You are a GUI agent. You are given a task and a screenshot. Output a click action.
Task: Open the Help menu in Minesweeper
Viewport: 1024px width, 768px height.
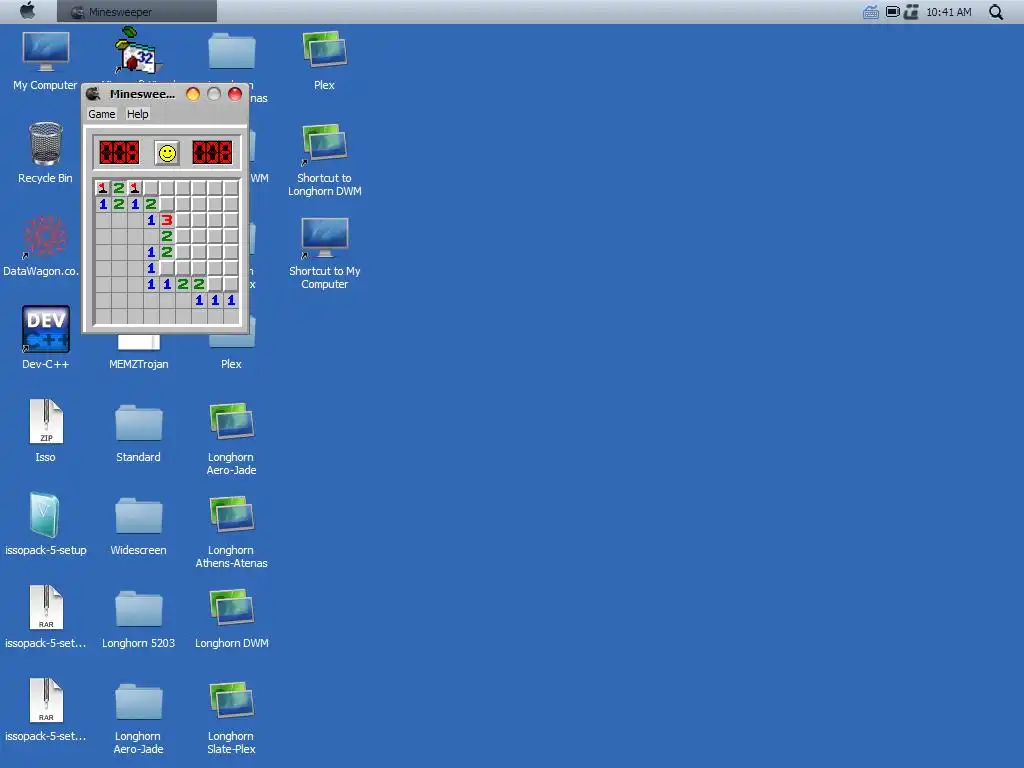(137, 114)
